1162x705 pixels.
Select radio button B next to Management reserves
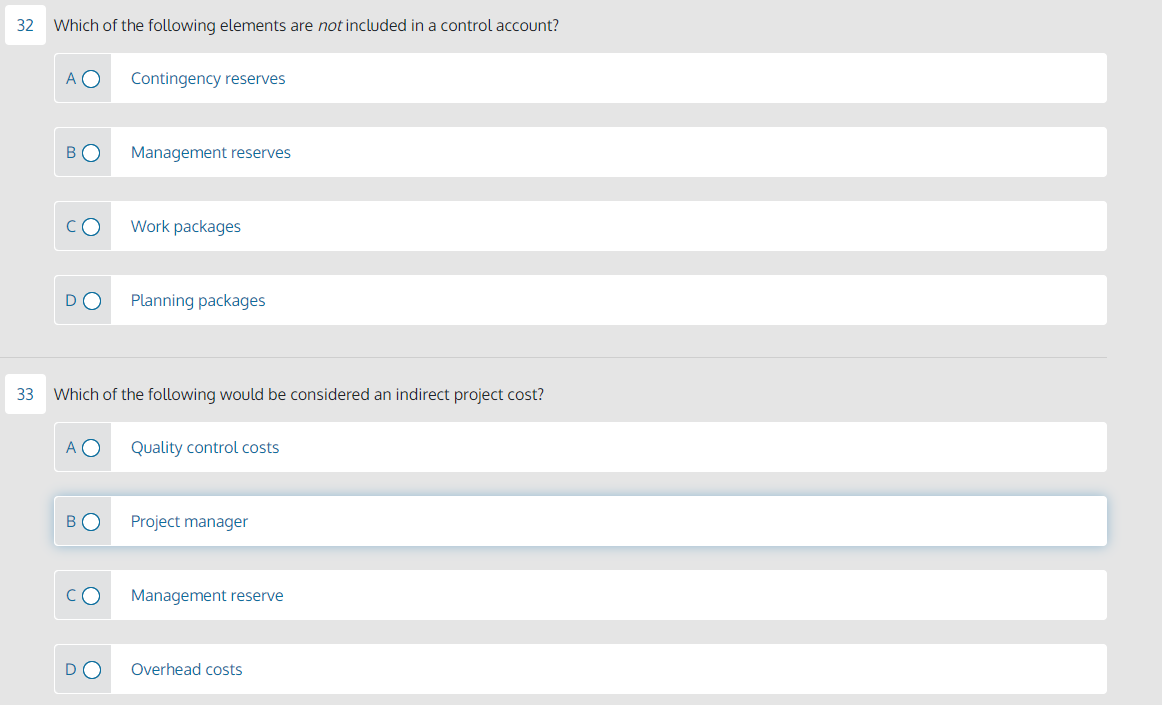[x=90, y=152]
